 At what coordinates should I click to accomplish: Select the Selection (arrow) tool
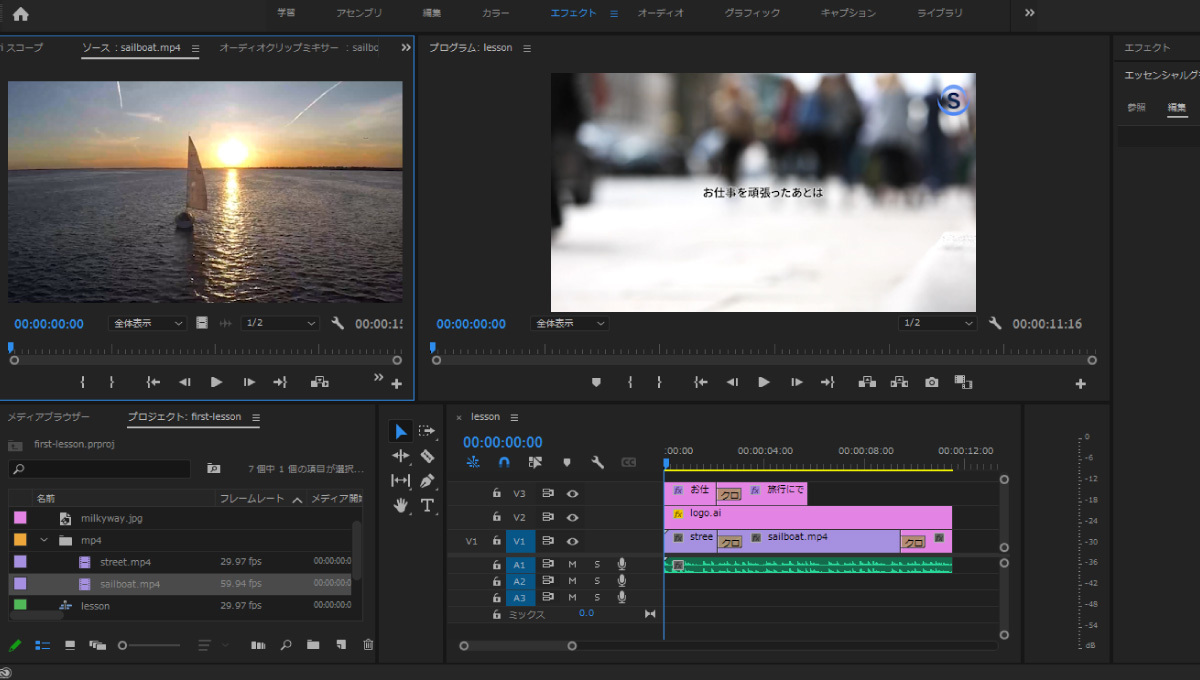[400, 431]
